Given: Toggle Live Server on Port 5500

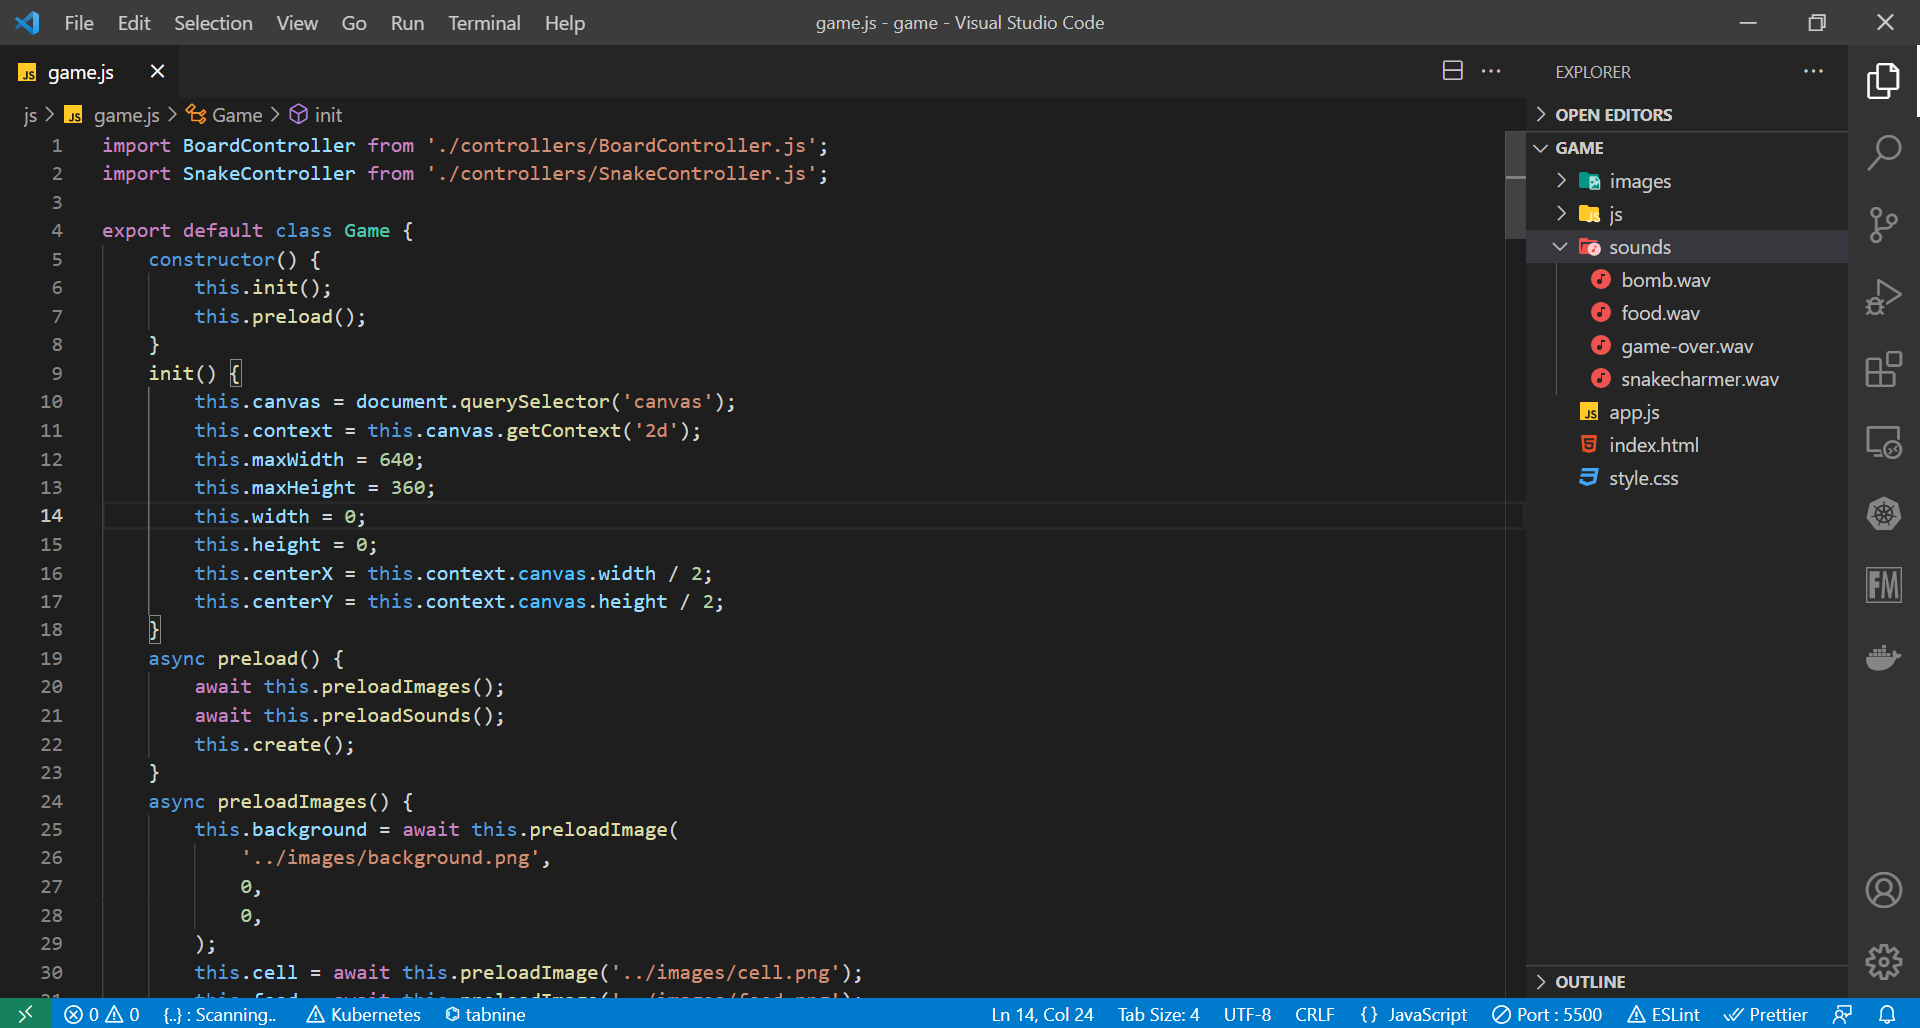Looking at the screenshot, I should pos(1547,1014).
